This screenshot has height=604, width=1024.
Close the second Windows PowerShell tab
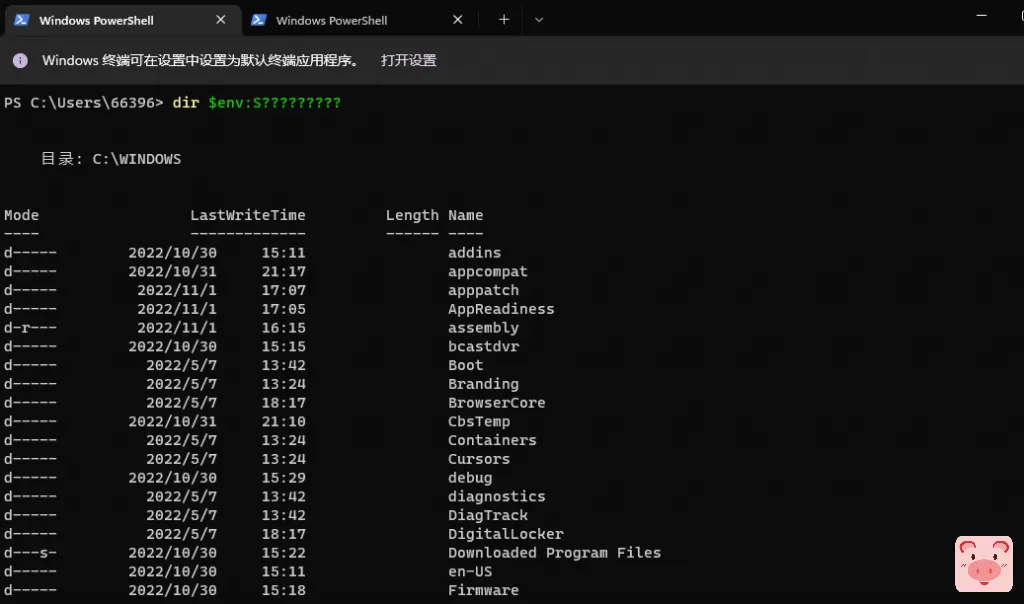pyautogui.click(x=458, y=20)
